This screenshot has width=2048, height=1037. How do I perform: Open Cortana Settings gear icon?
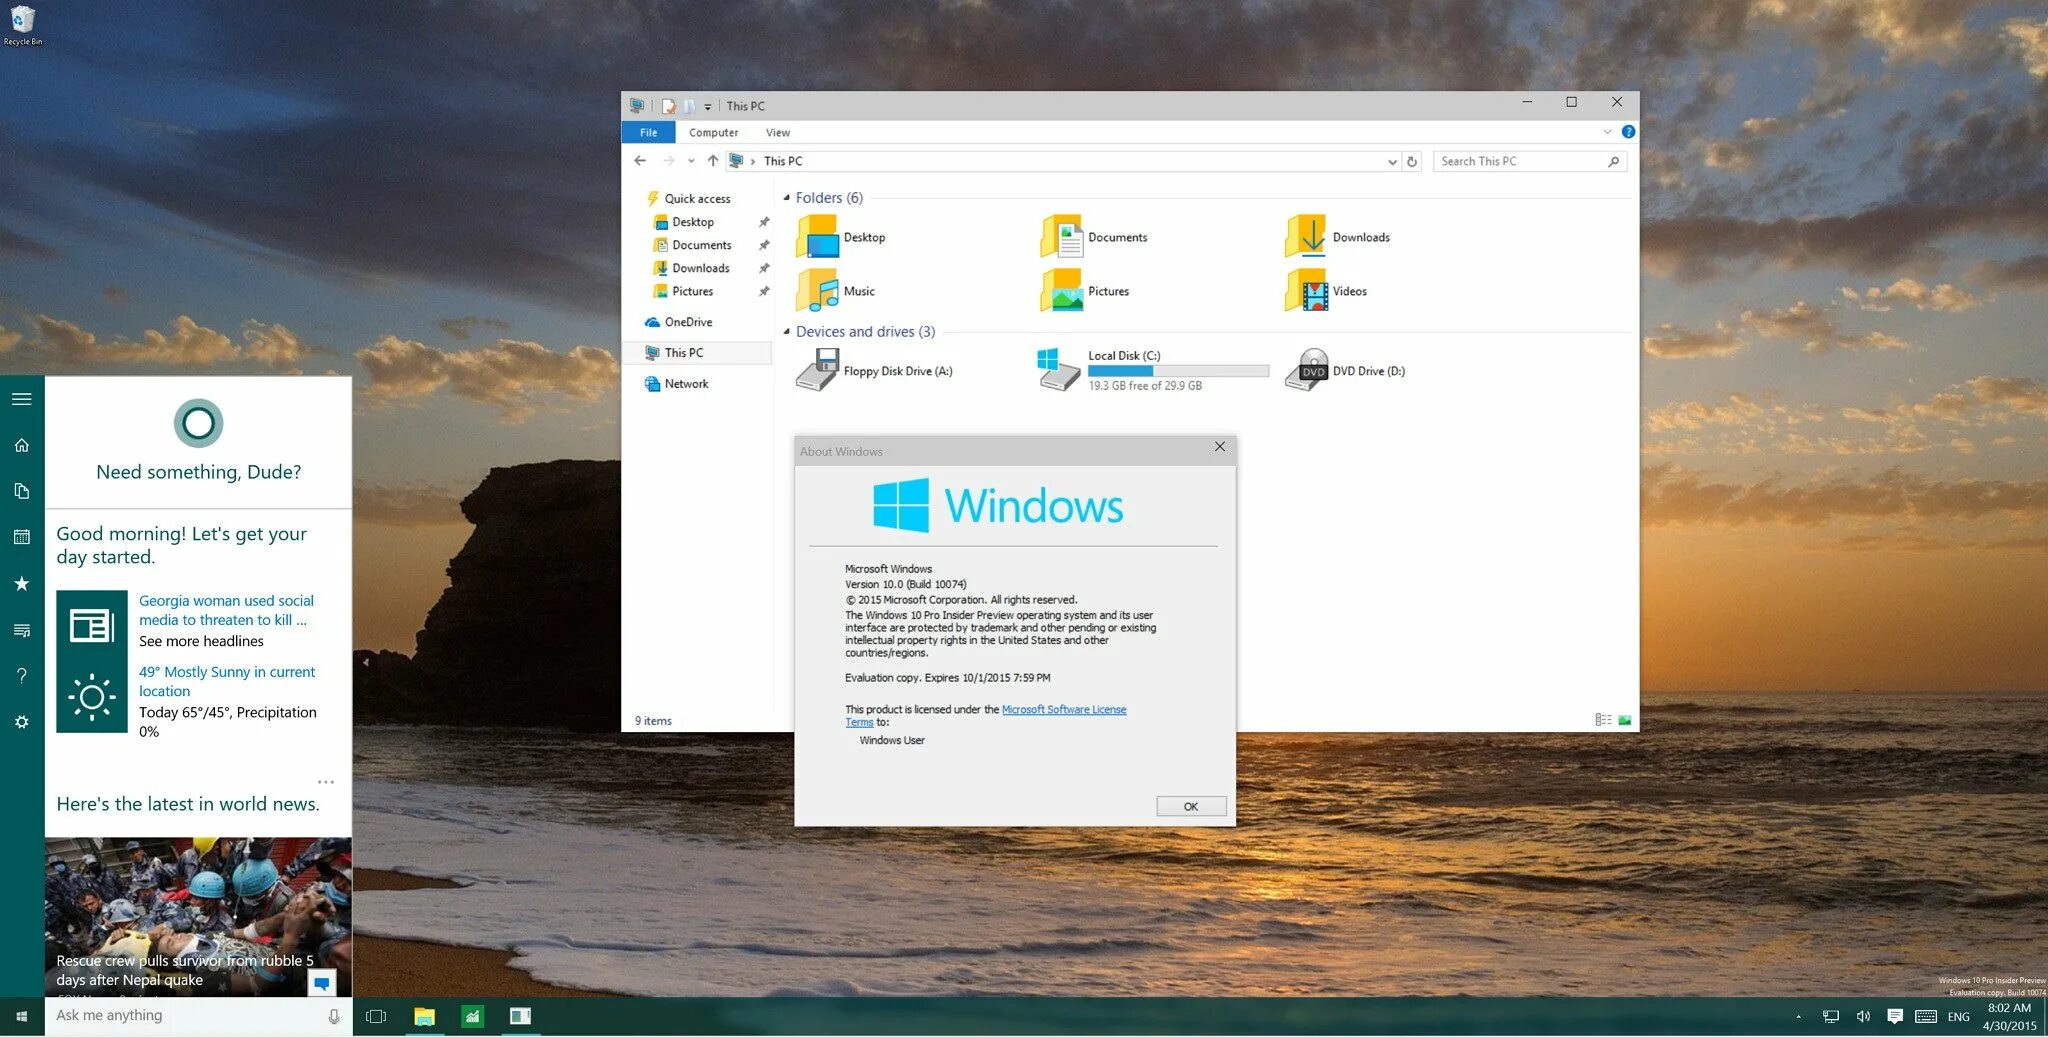[22, 722]
